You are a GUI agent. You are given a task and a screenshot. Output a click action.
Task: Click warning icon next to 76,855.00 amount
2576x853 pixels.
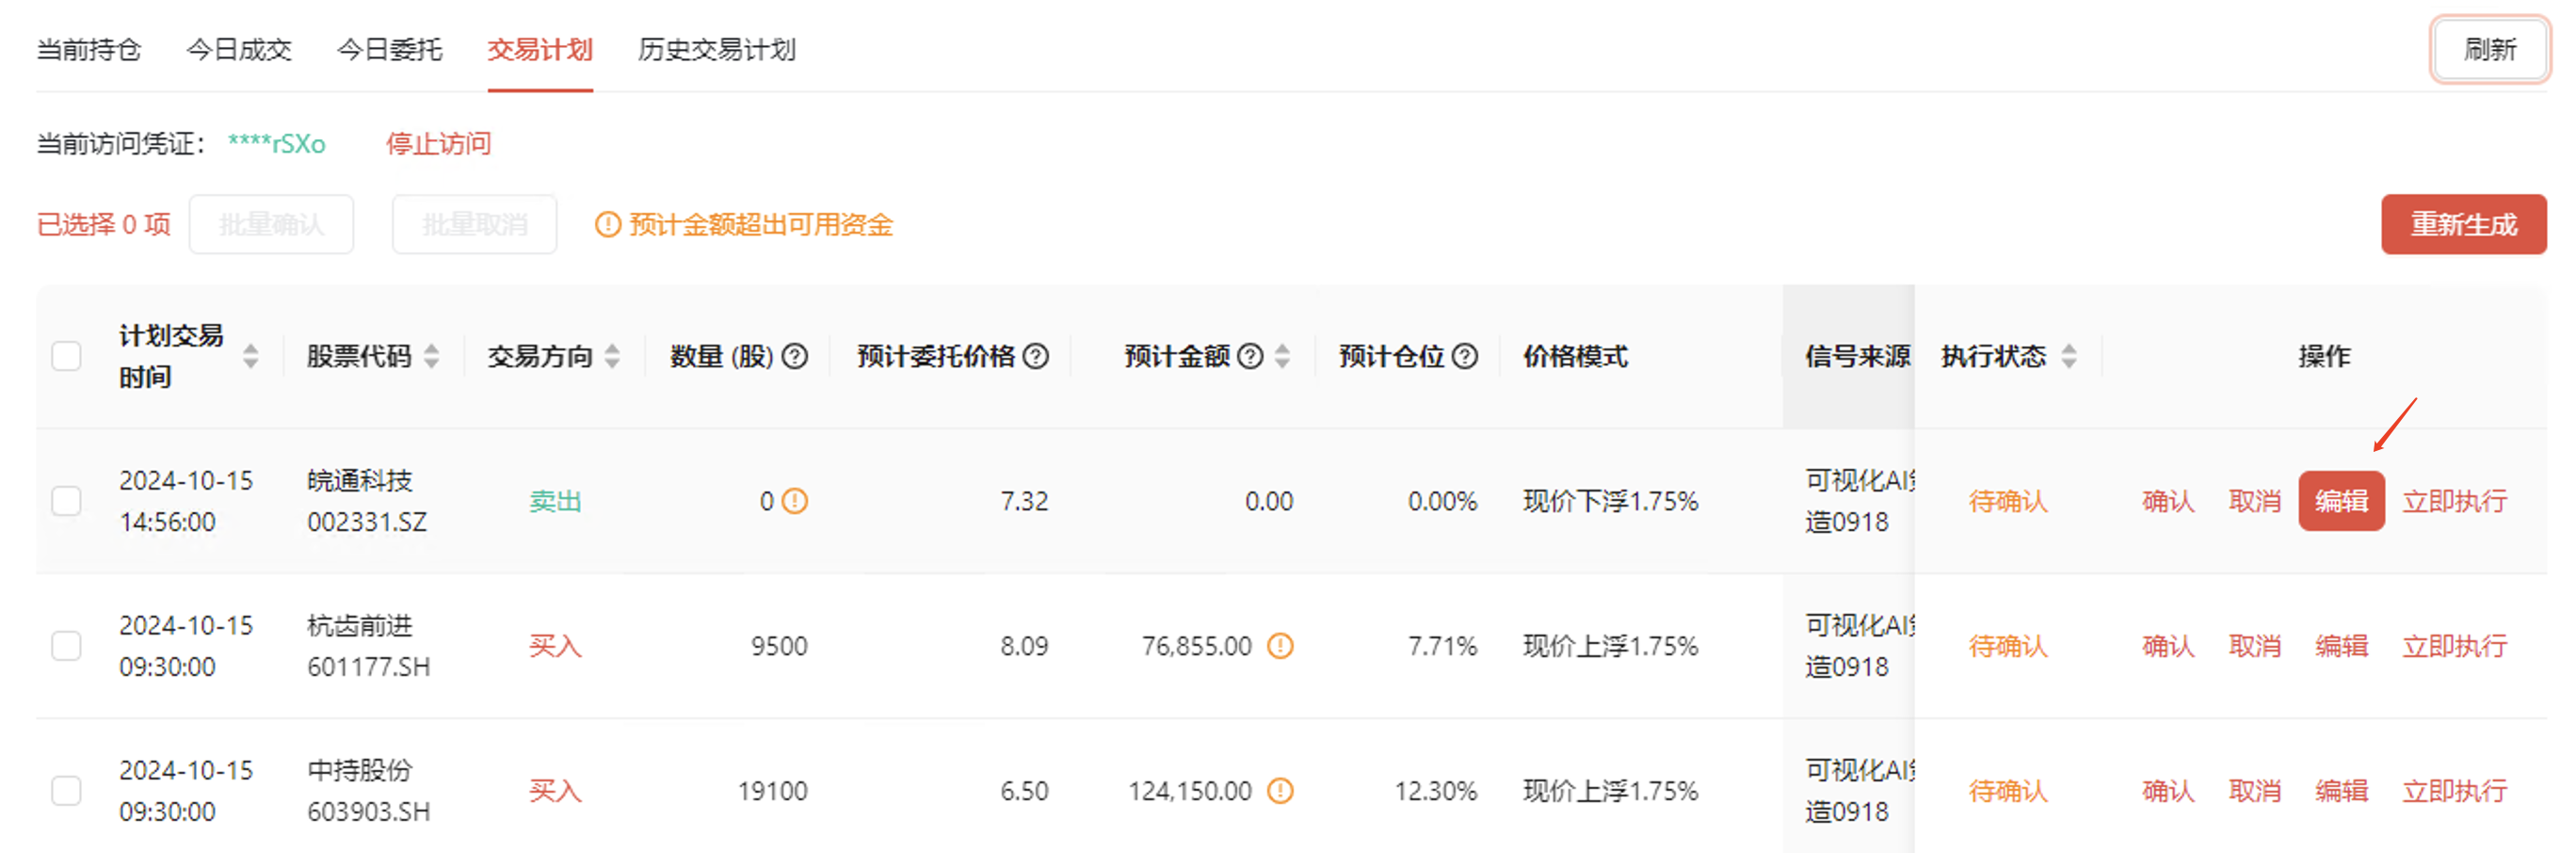click(x=1280, y=646)
